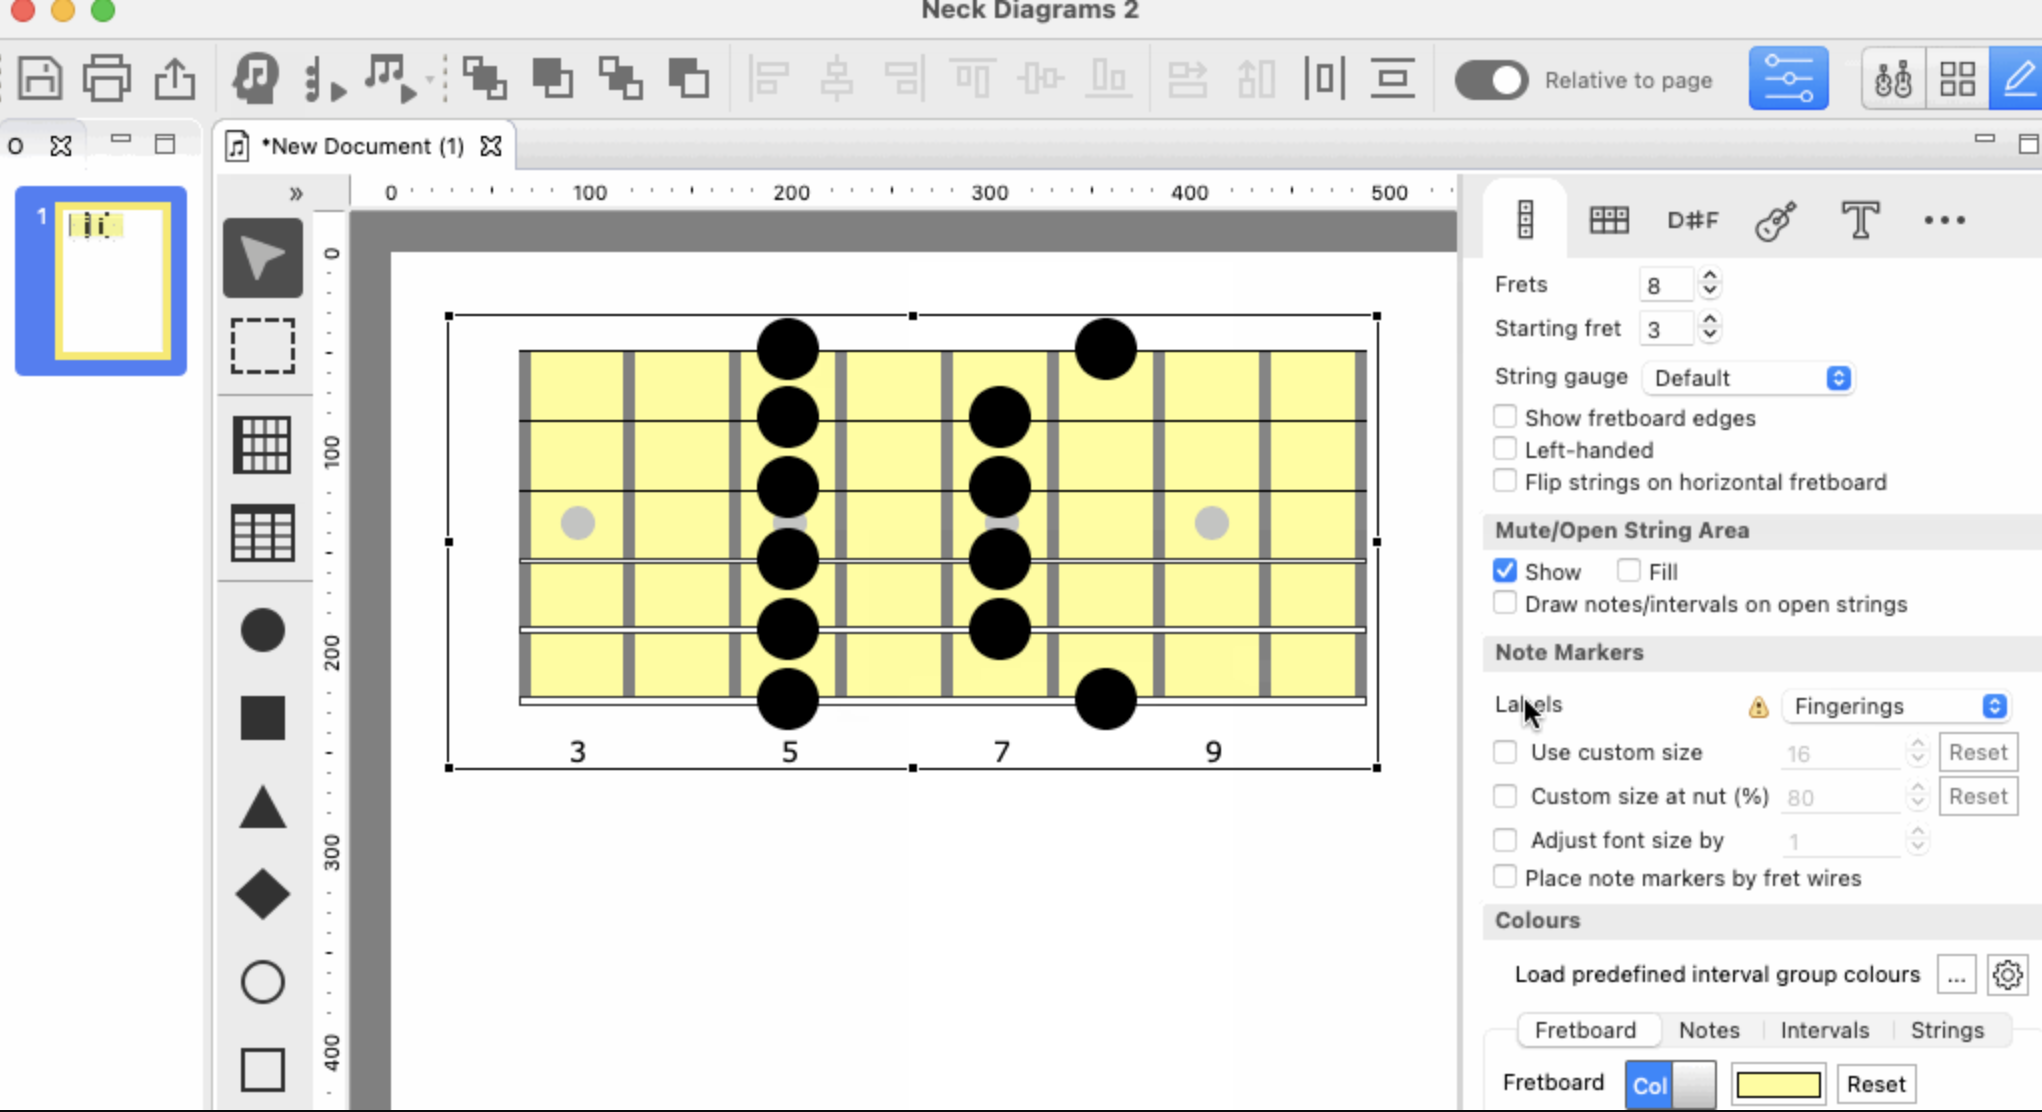2042x1112 pixels.
Task: Open the String gauge Default dropdown
Action: tap(1748, 378)
